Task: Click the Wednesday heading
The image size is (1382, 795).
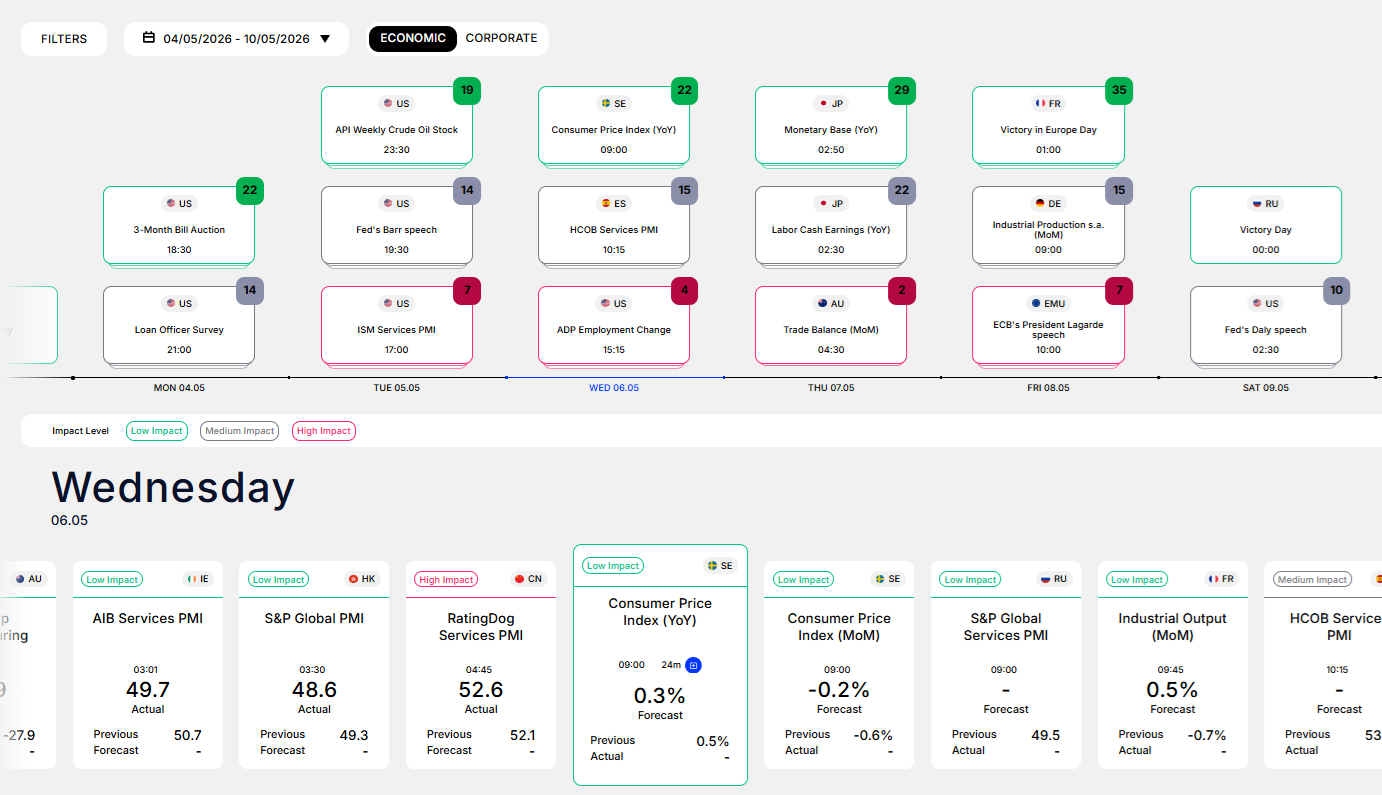Action: pos(173,487)
